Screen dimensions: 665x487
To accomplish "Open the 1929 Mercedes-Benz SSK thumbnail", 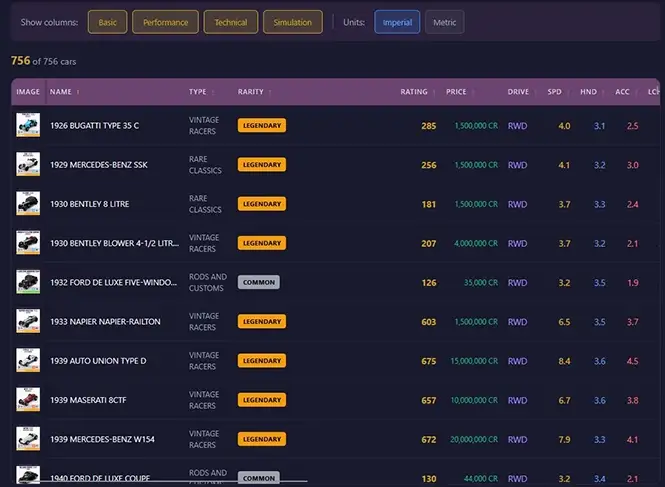I will coord(28,164).
